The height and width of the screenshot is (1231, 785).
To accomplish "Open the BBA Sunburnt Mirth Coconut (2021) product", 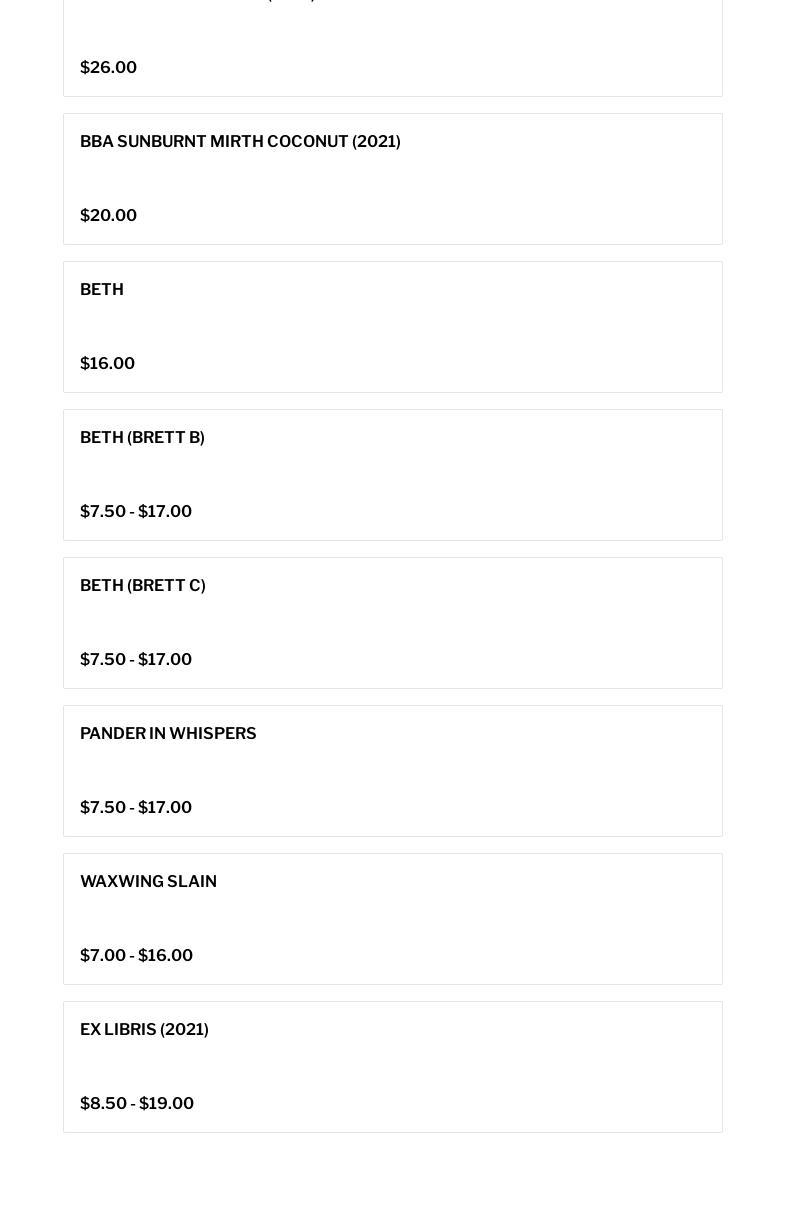I will click(x=240, y=142).
